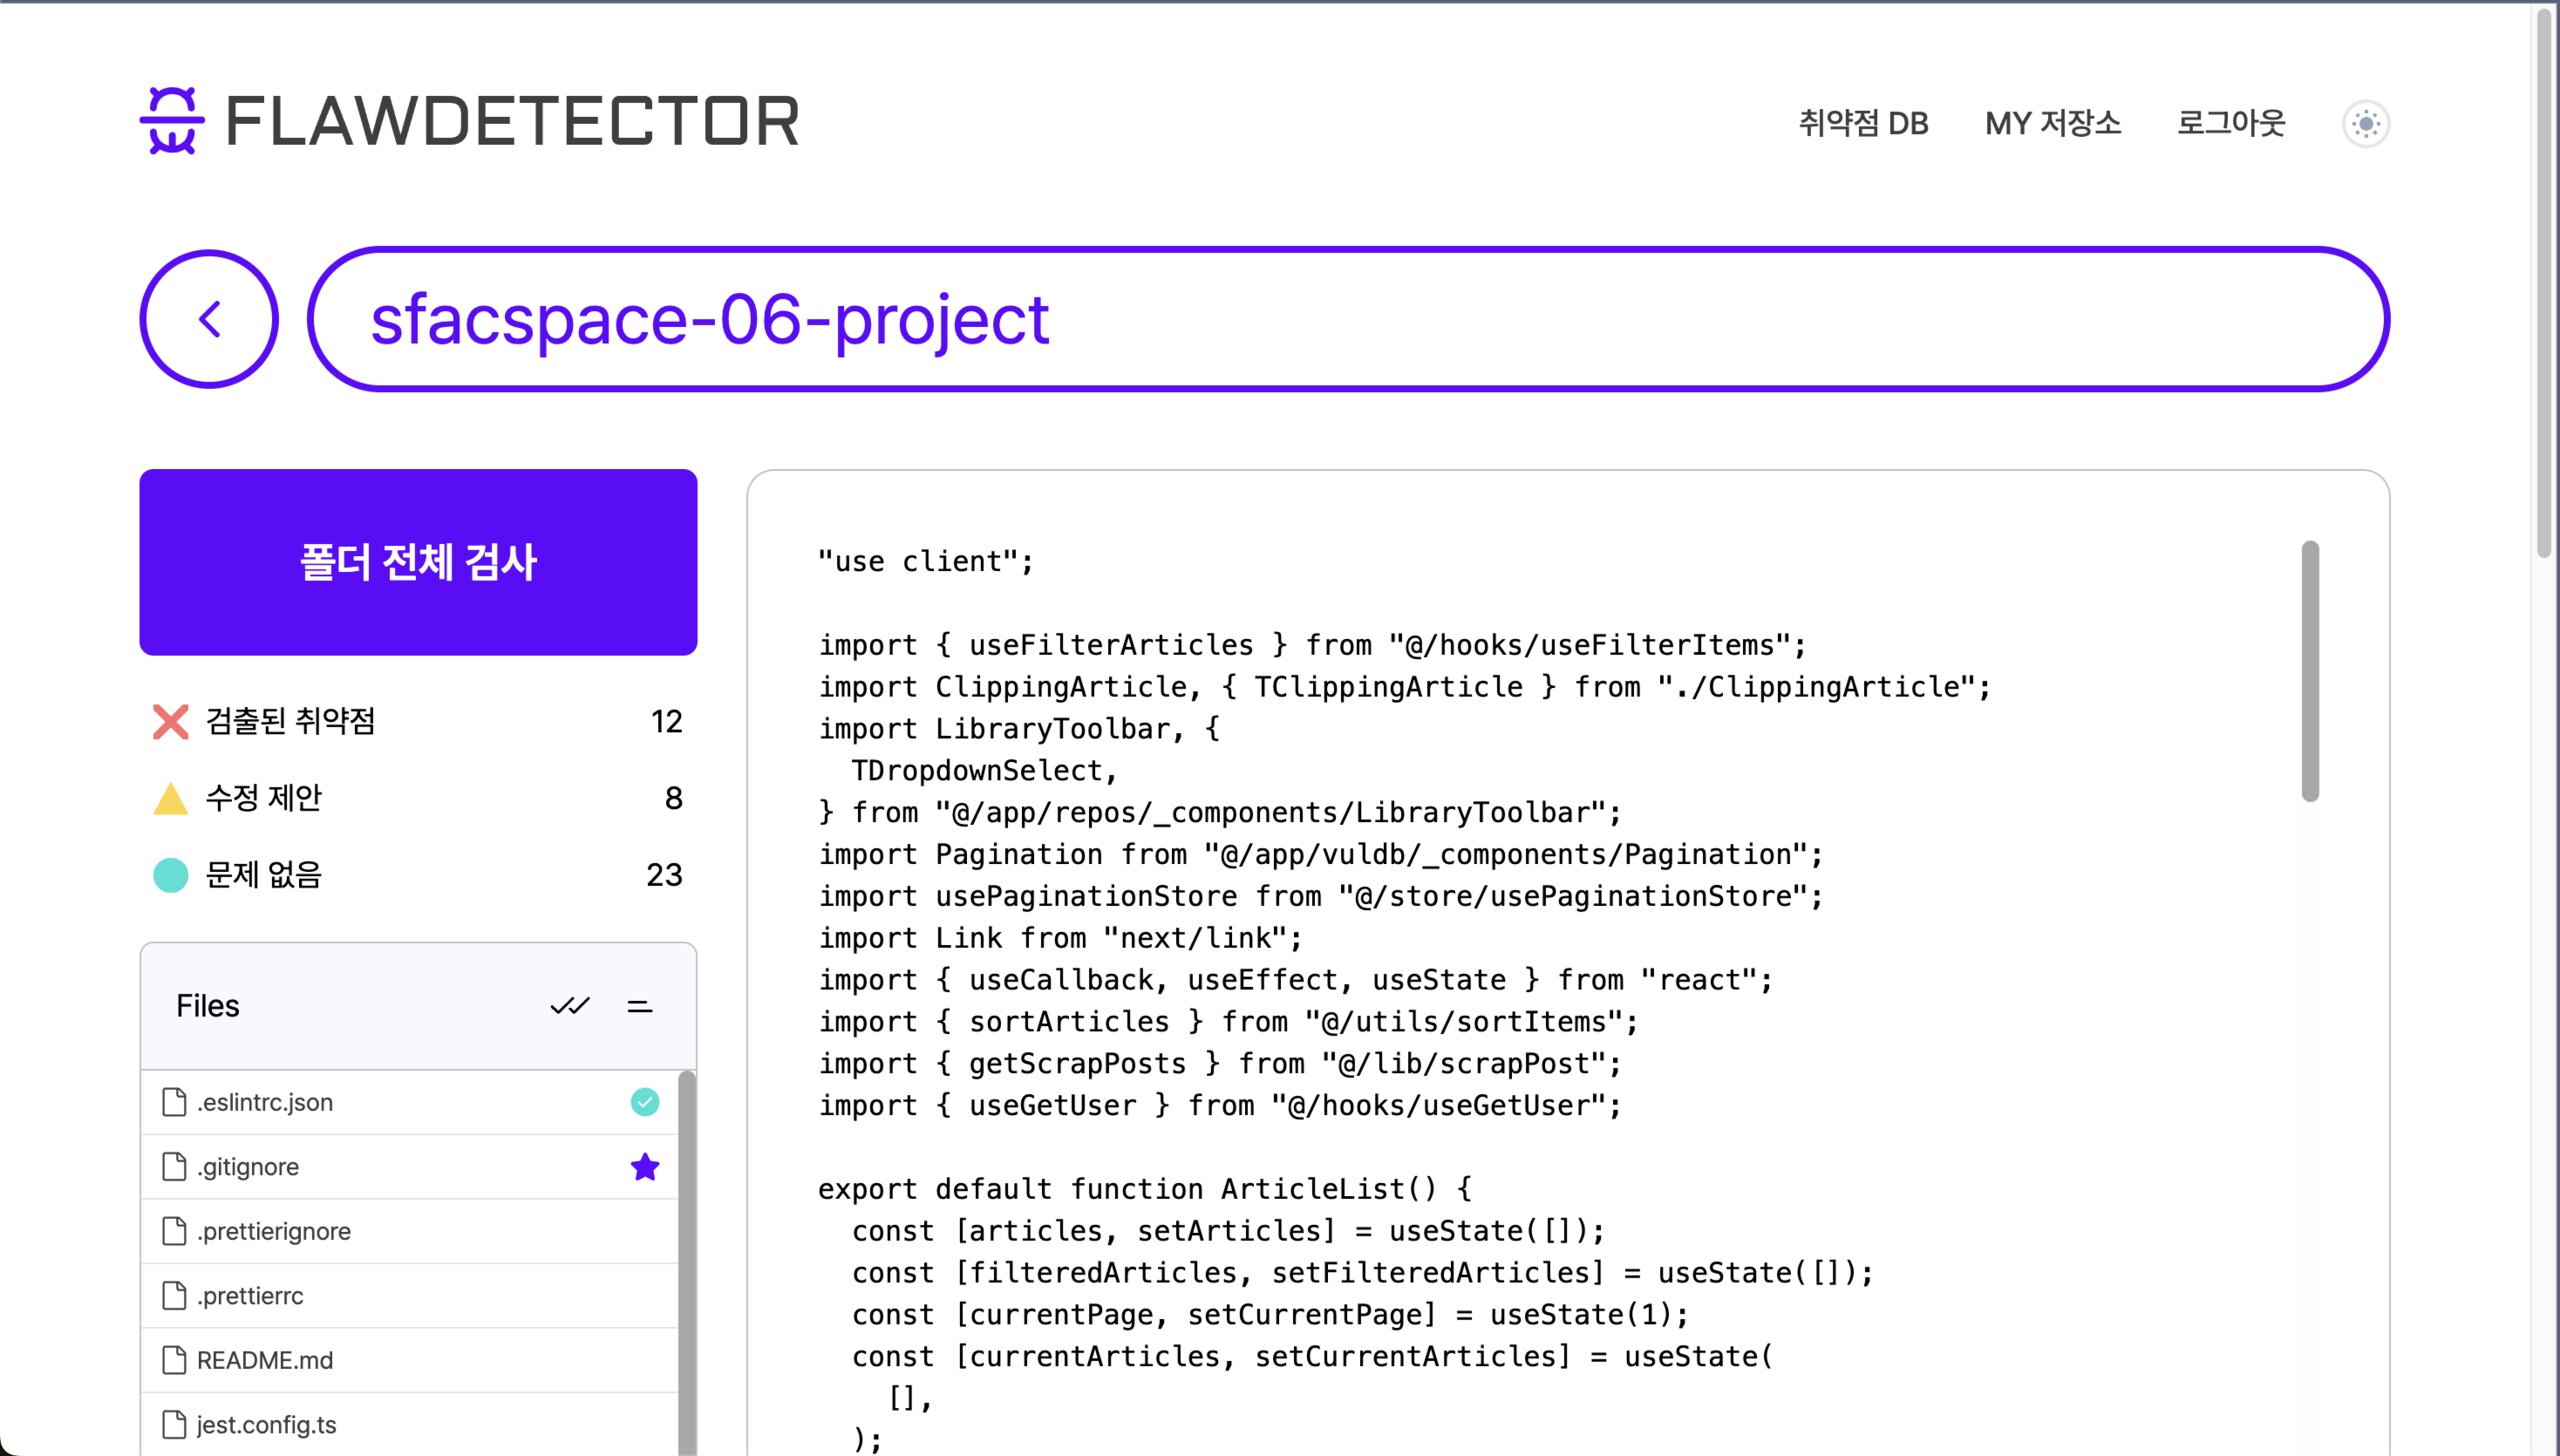Image resolution: width=2560 pixels, height=1456 pixels.
Task: Open the .gitignore file
Action: pyautogui.click(x=410, y=1167)
